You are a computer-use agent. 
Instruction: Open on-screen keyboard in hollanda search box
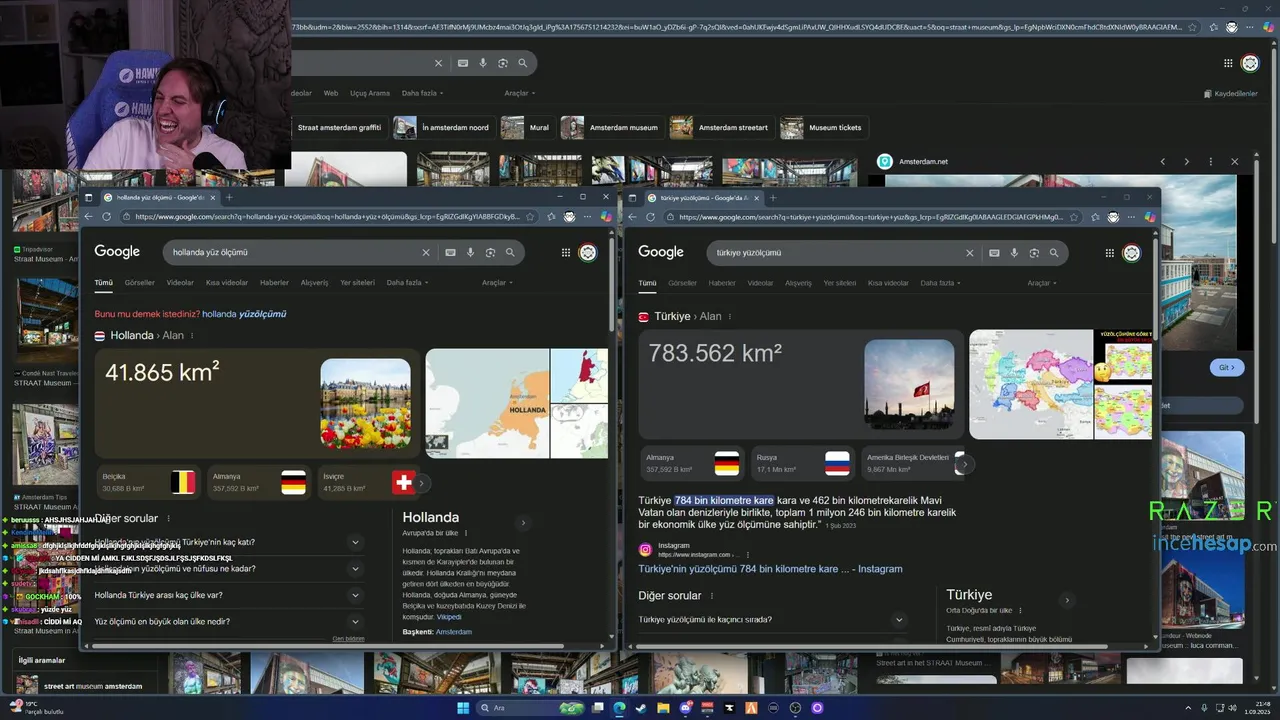pyautogui.click(x=450, y=253)
